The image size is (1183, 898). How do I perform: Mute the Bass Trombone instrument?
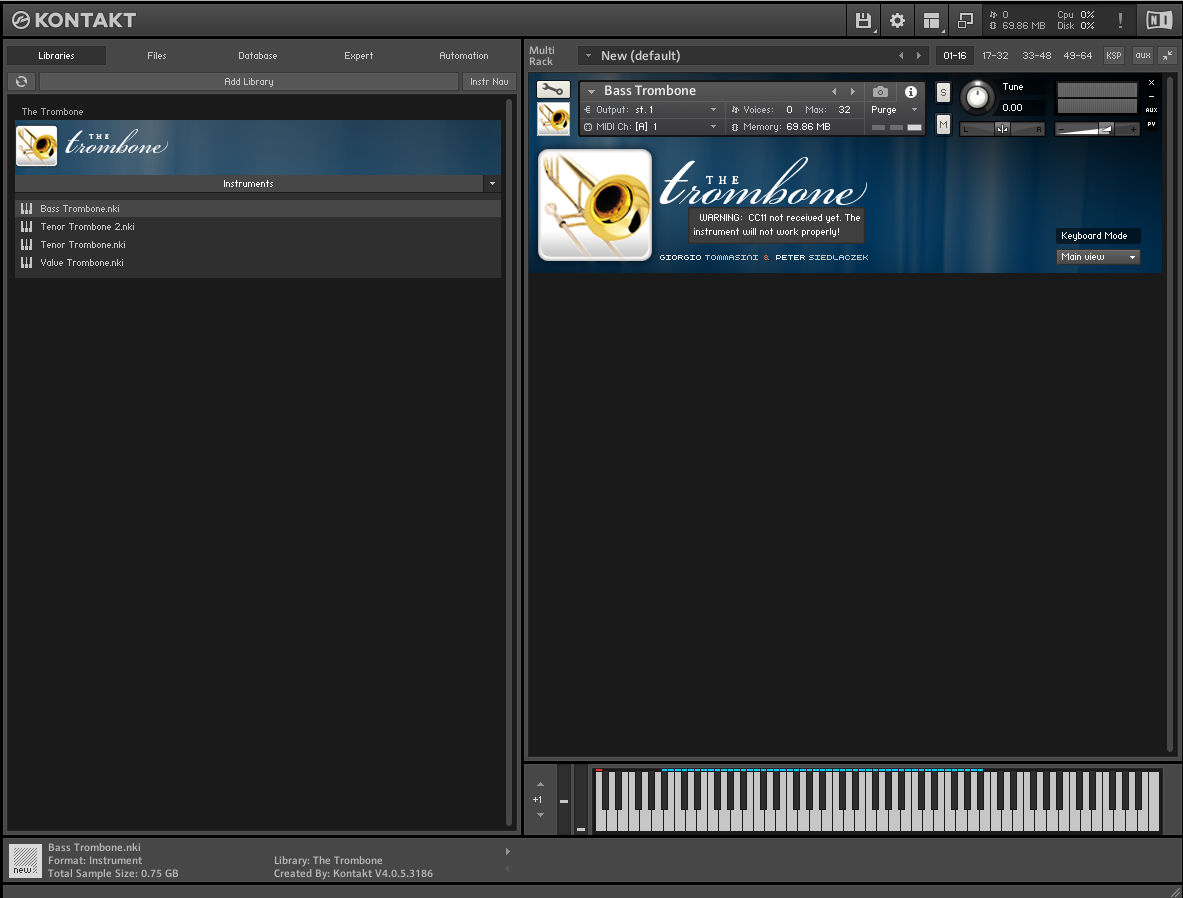[943, 125]
